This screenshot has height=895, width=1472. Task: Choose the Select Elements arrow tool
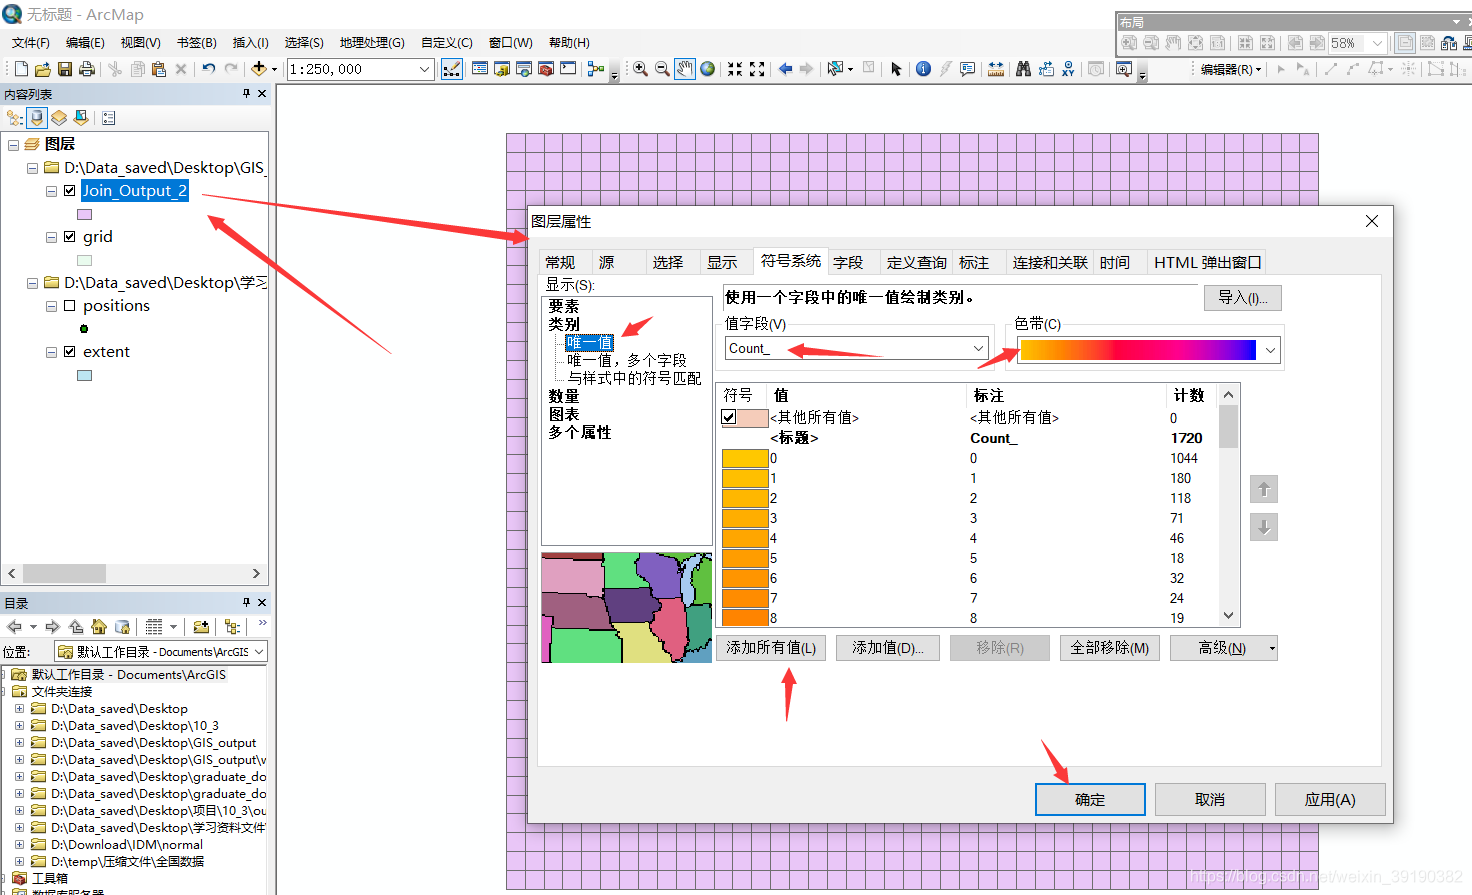[896, 69]
